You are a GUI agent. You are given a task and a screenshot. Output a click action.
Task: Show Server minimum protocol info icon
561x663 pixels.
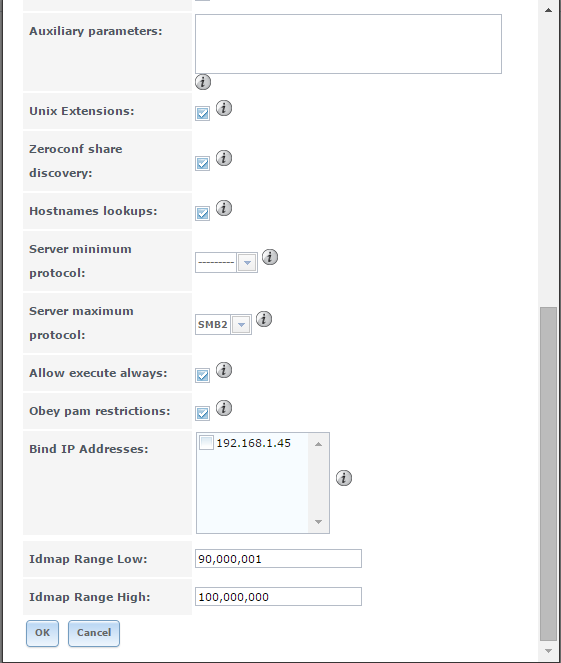click(270, 257)
